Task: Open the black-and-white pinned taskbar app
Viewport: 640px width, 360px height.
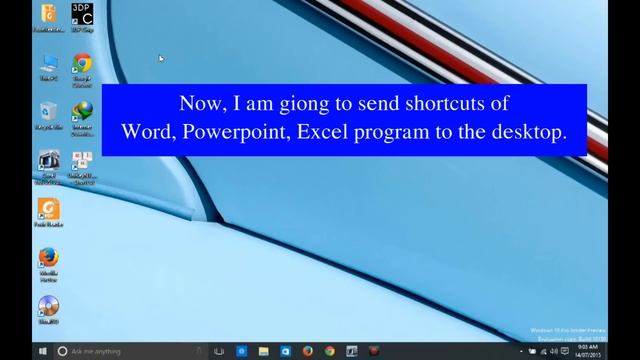Action: pos(352,351)
